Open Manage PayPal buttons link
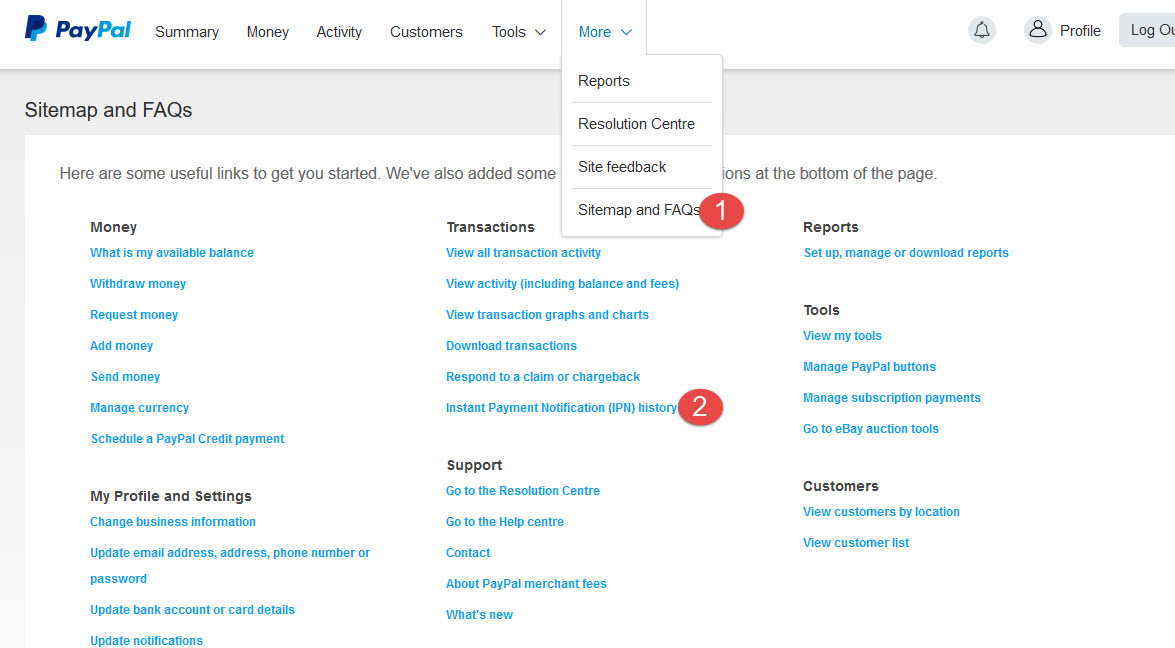 point(869,367)
